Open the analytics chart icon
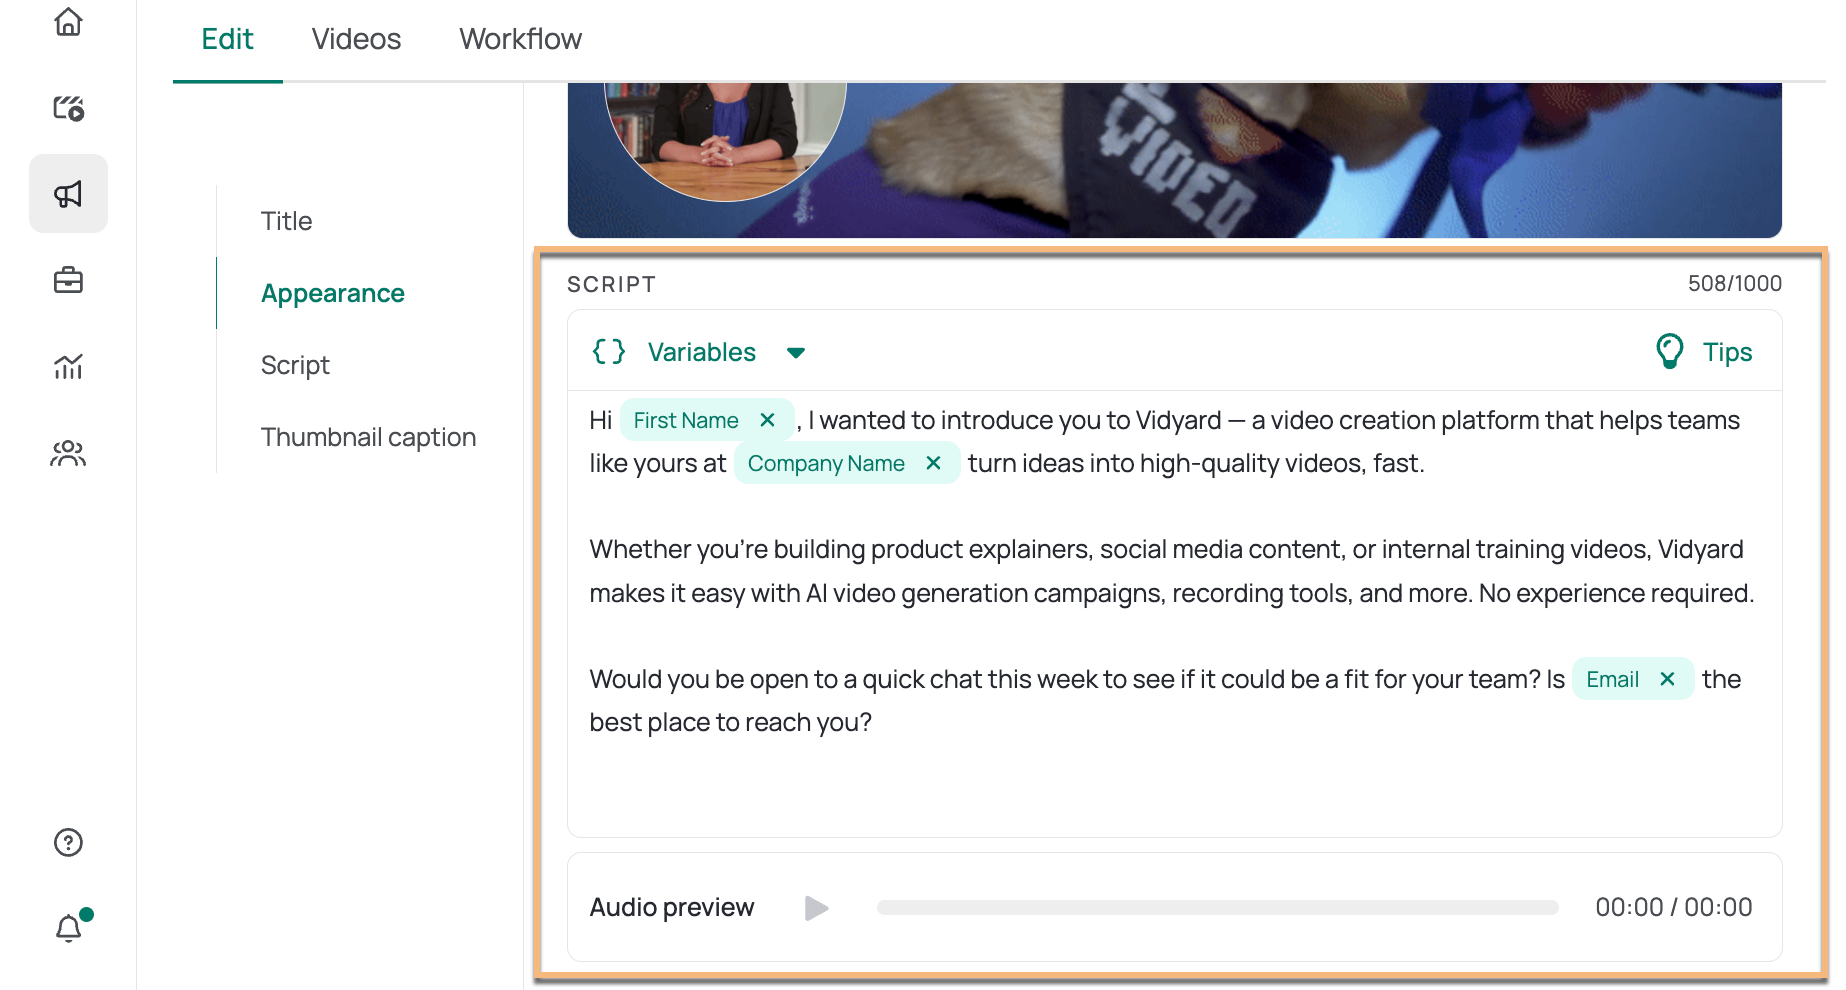Viewport: 1846px width, 990px height. (68, 366)
